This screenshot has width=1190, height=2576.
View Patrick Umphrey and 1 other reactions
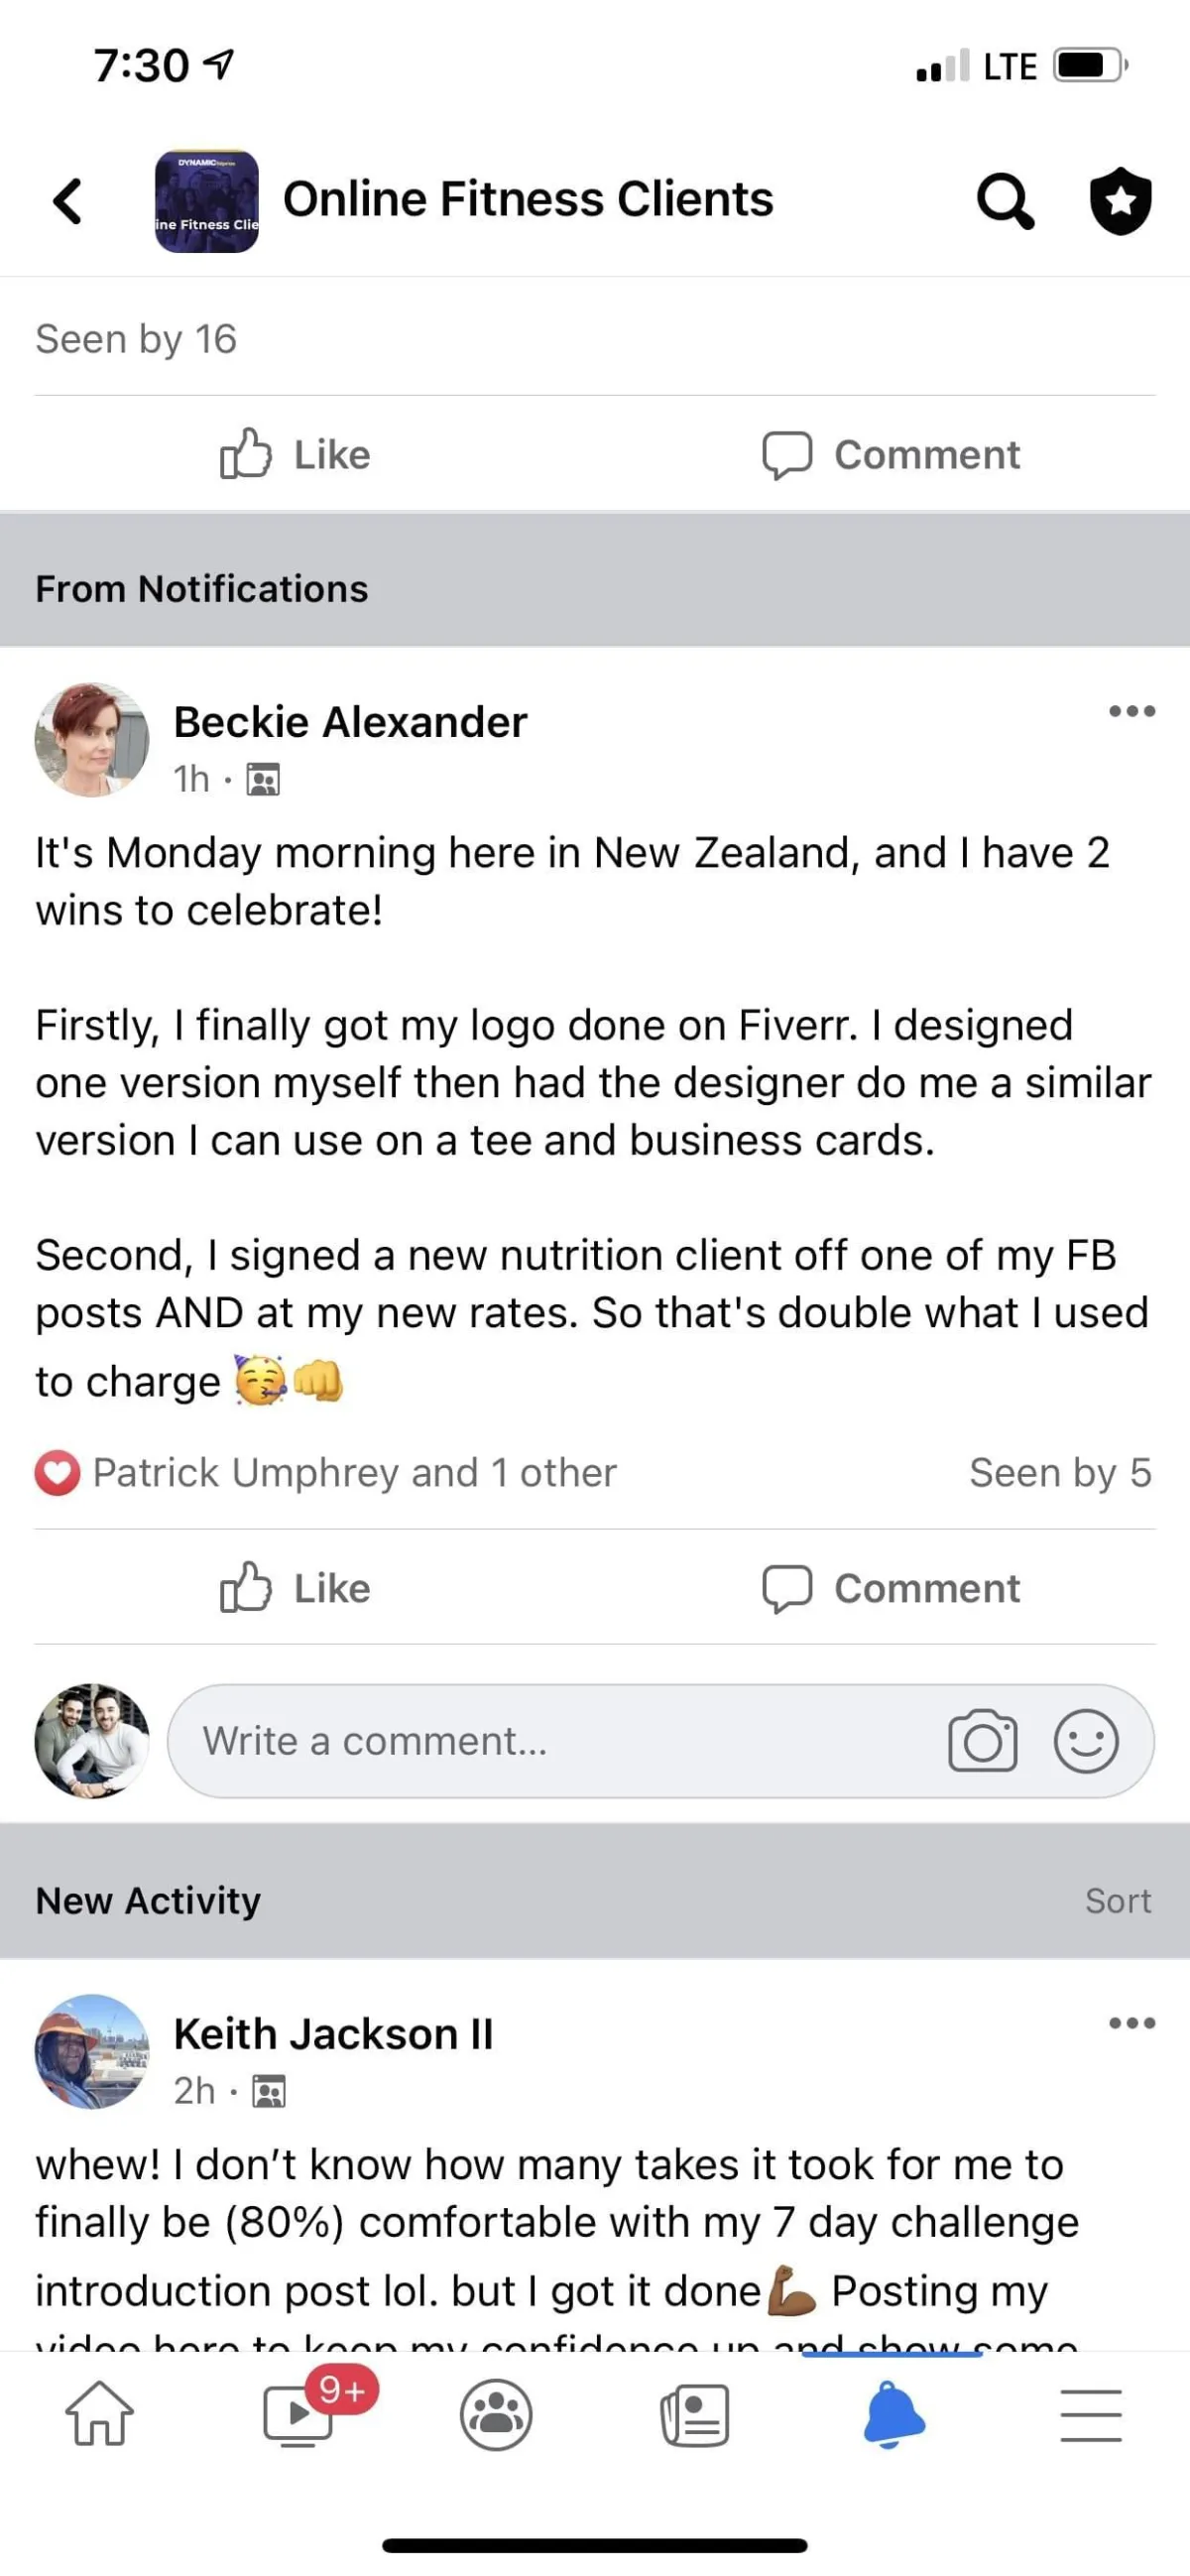tap(354, 1473)
